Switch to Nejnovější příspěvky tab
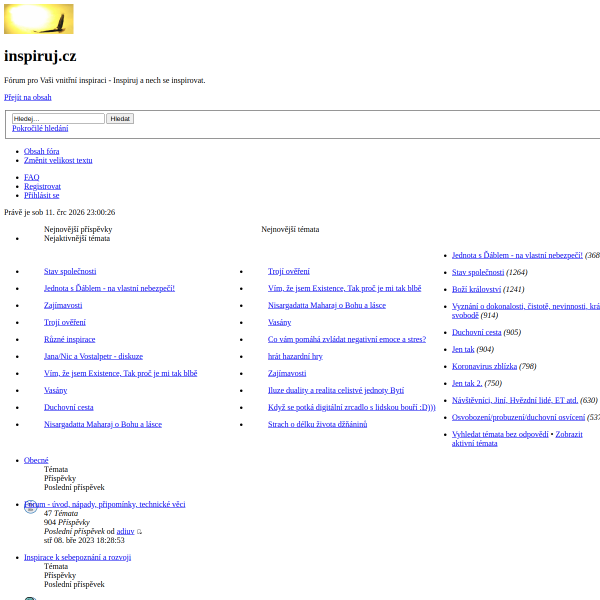 pyautogui.click(x=78, y=229)
